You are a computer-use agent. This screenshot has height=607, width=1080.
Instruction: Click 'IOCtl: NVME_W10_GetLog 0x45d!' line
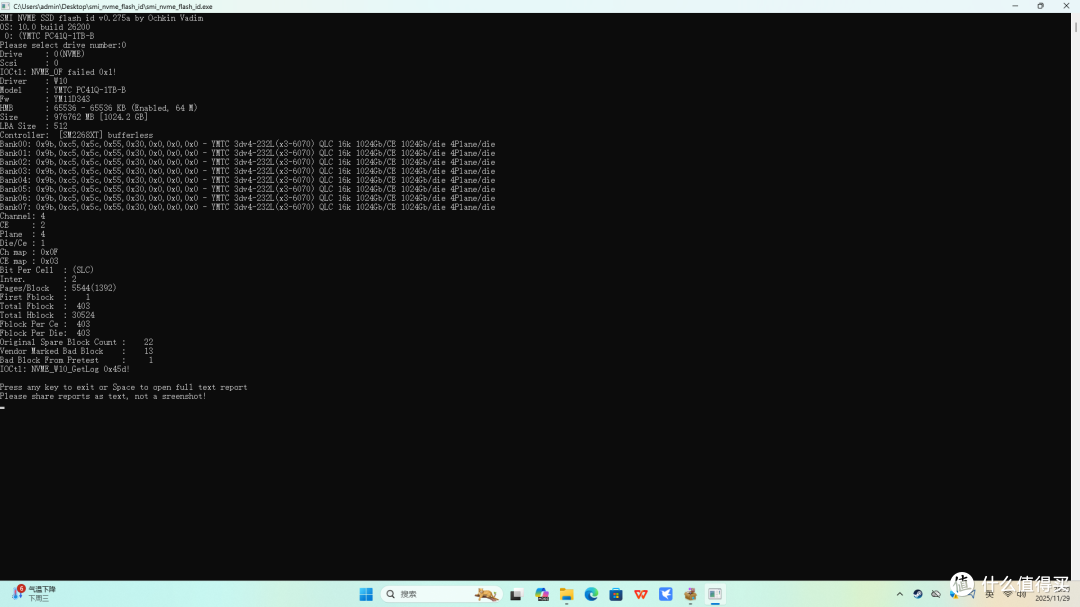65,369
